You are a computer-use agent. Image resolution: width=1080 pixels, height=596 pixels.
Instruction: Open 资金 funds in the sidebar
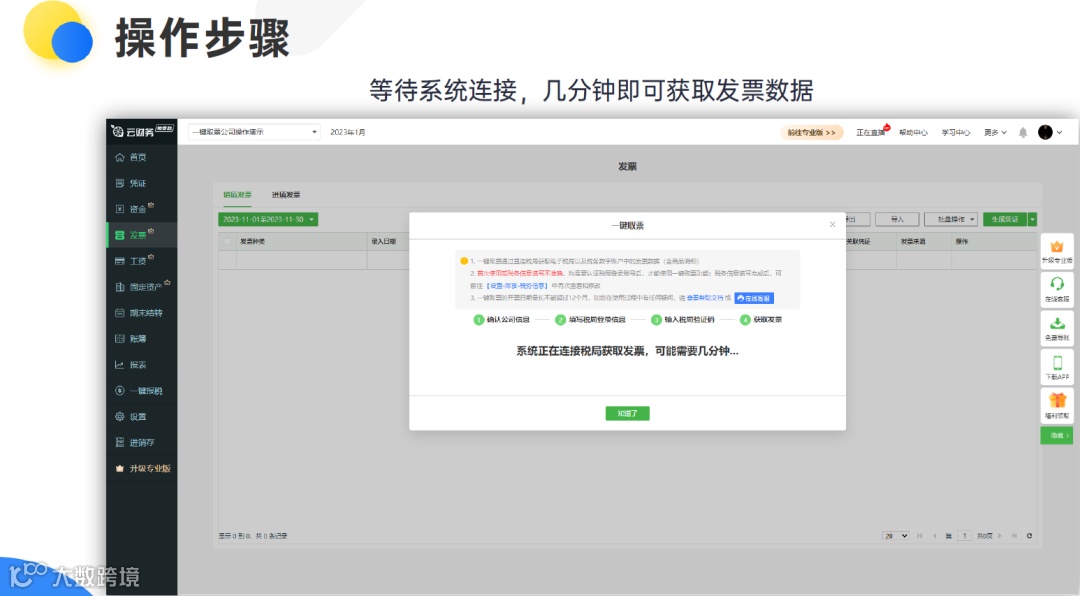click(141, 209)
